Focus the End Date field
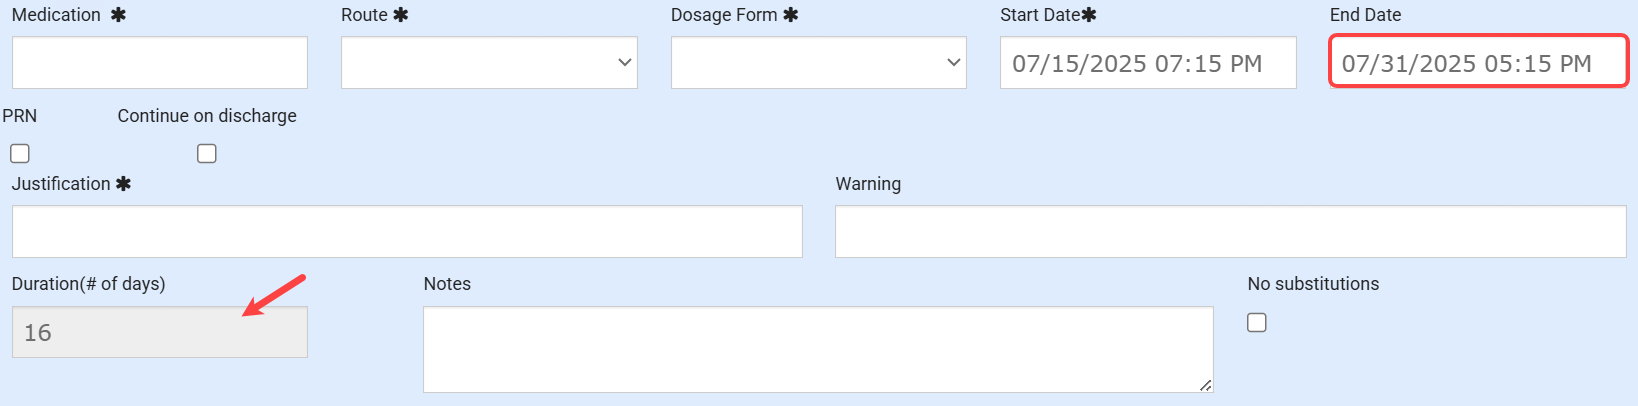The width and height of the screenshot is (1638, 406). coord(1478,63)
